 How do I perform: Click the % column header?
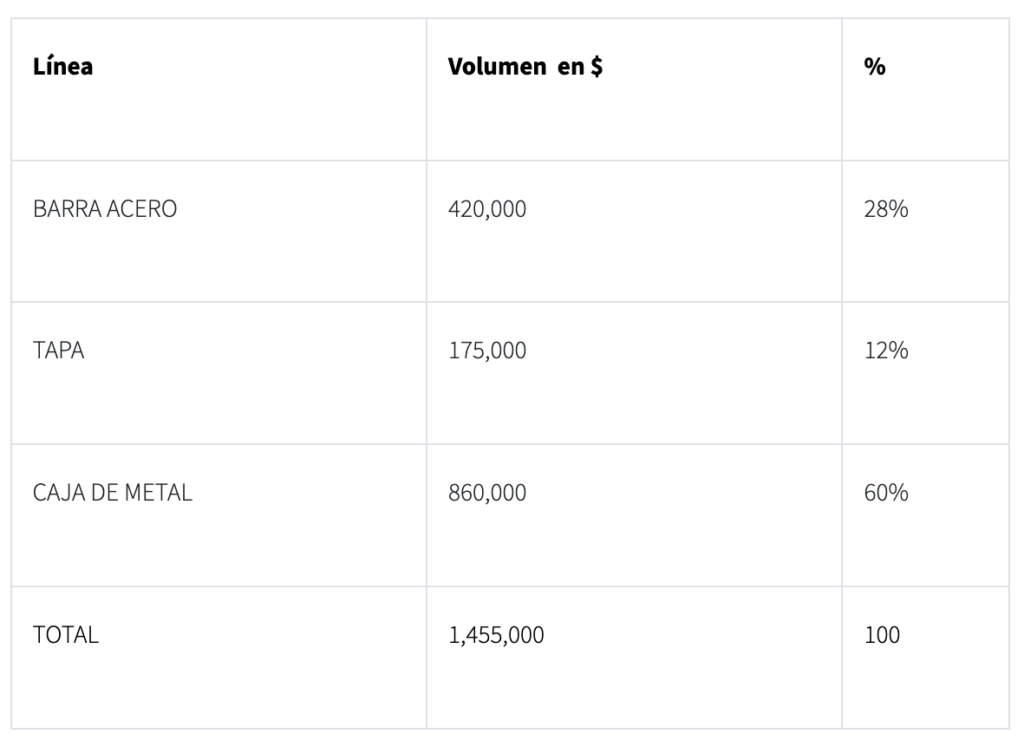(875, 68)
